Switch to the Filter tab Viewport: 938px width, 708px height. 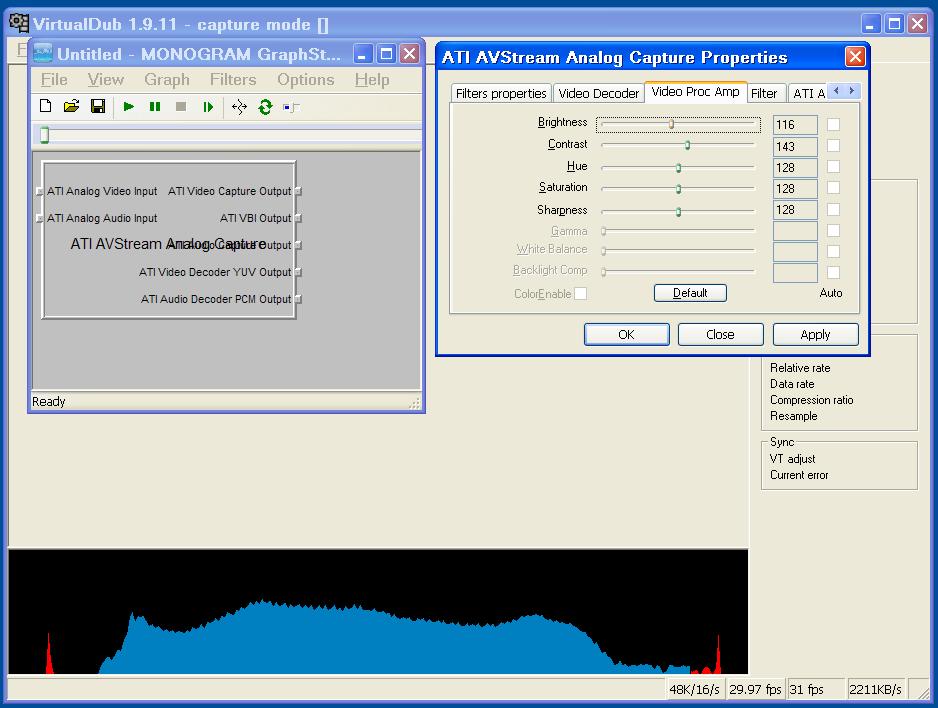pos(764,93)
